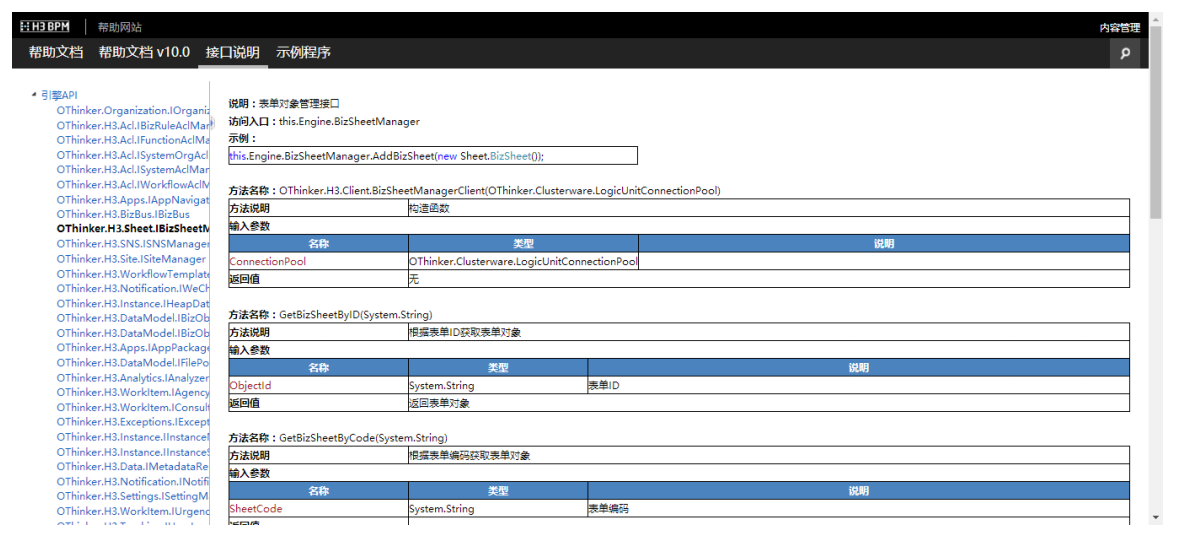The height and width of the screenshot is (547, 1179).
Task: Open OThinker.H3.Apps.IAppPackage tree item
Action: click(132, 348)
